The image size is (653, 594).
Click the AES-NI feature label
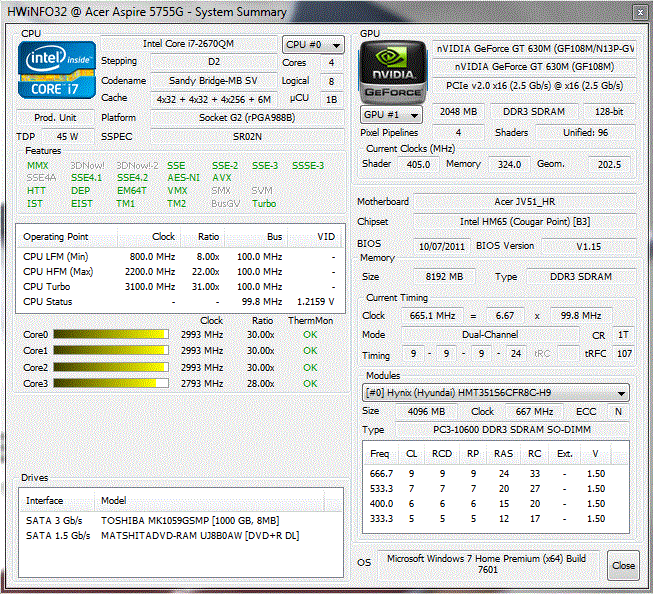tap(183, 178)
